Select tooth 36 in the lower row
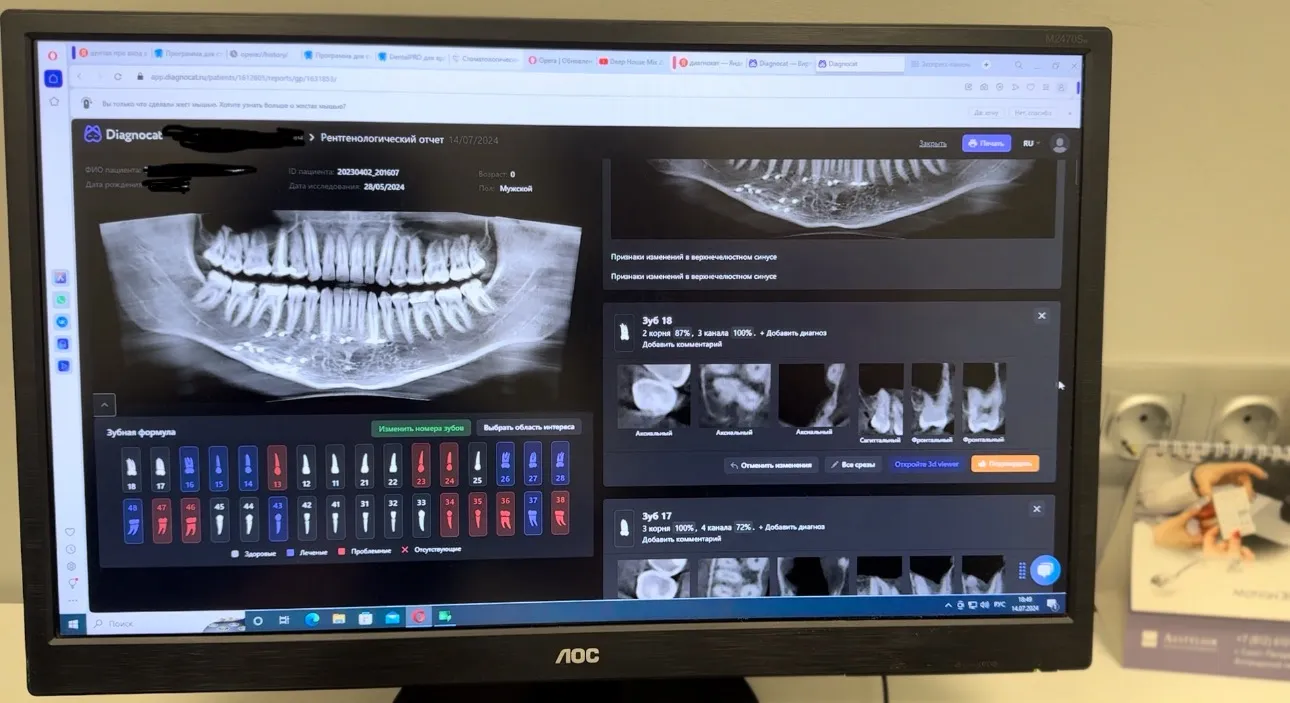1290x703 pixels. click(x=506, y=516)
